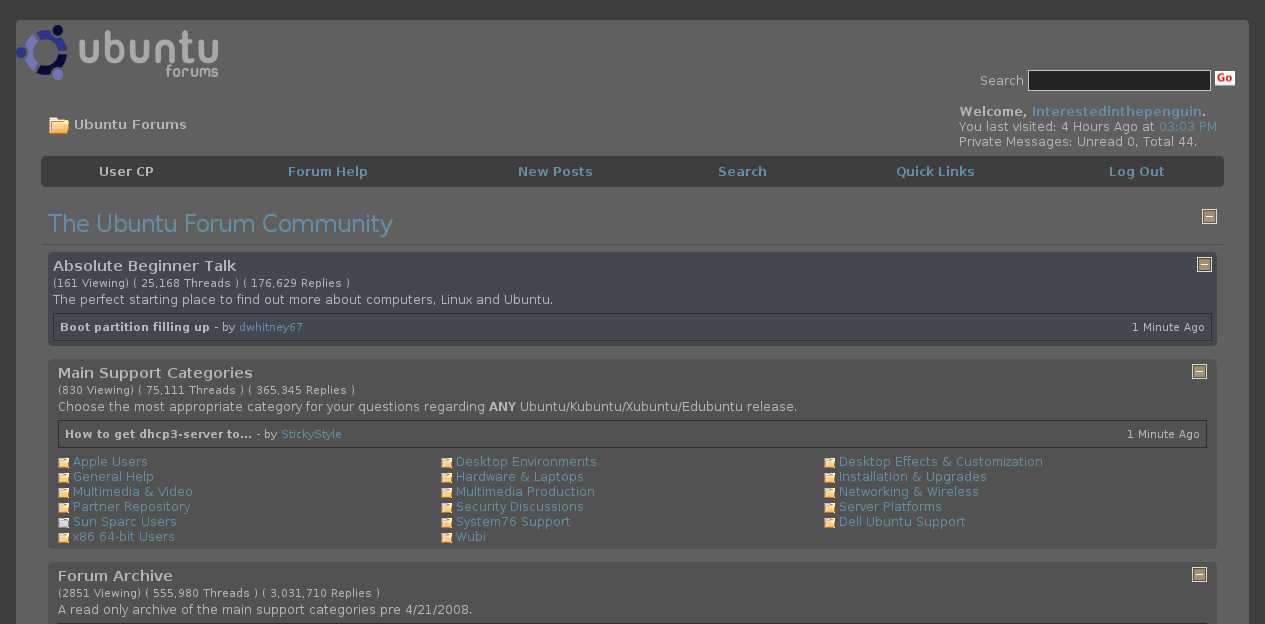The width and height of the screenshot is (1265, 624).
Task: Click the icon next to System76 Support
Action: click(447, 523)
